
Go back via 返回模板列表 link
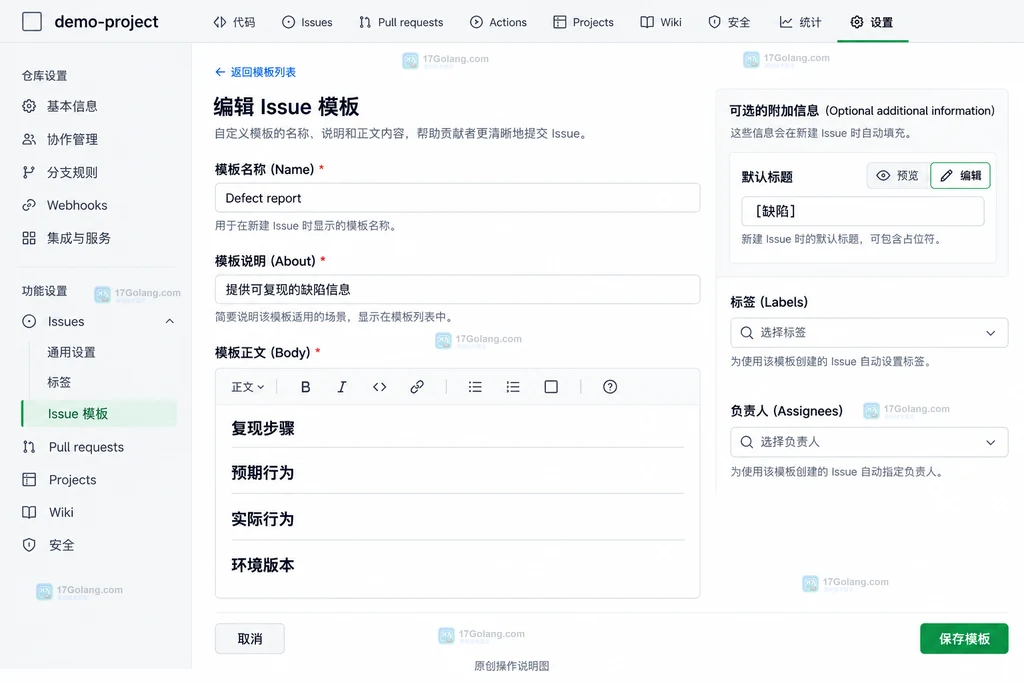263,72
